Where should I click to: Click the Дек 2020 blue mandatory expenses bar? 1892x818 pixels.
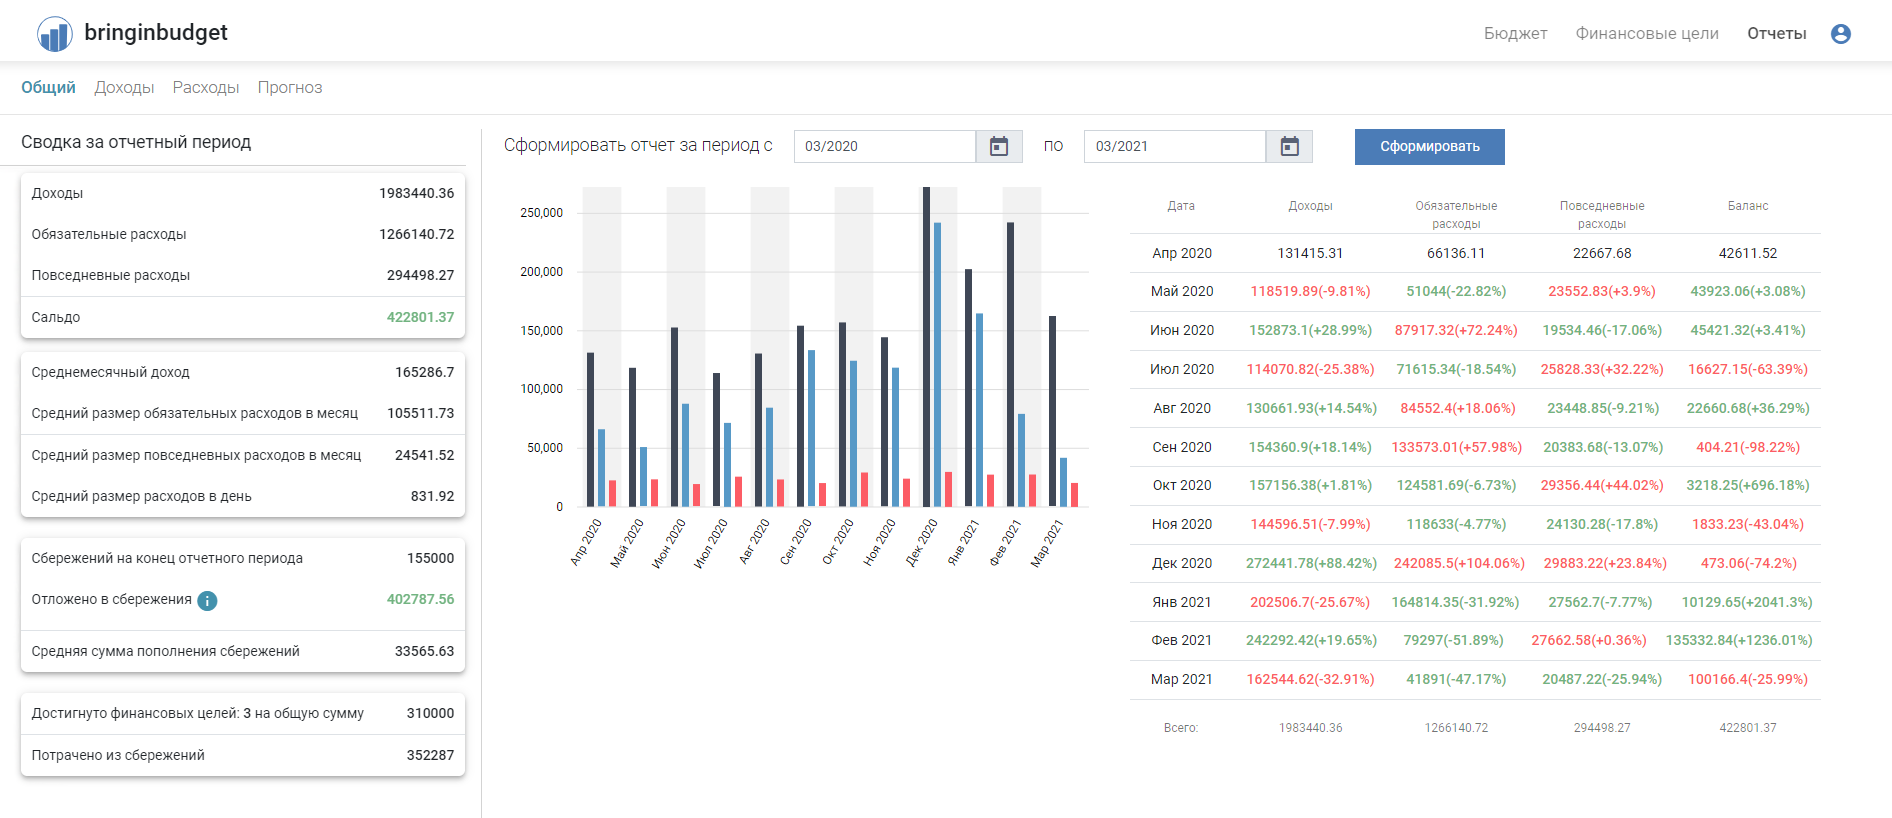(x=938, y=365)
